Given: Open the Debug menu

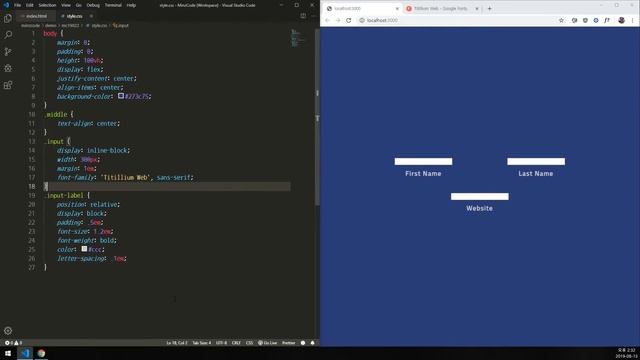Looking at the screenshot, I should [x=93, y=5].
